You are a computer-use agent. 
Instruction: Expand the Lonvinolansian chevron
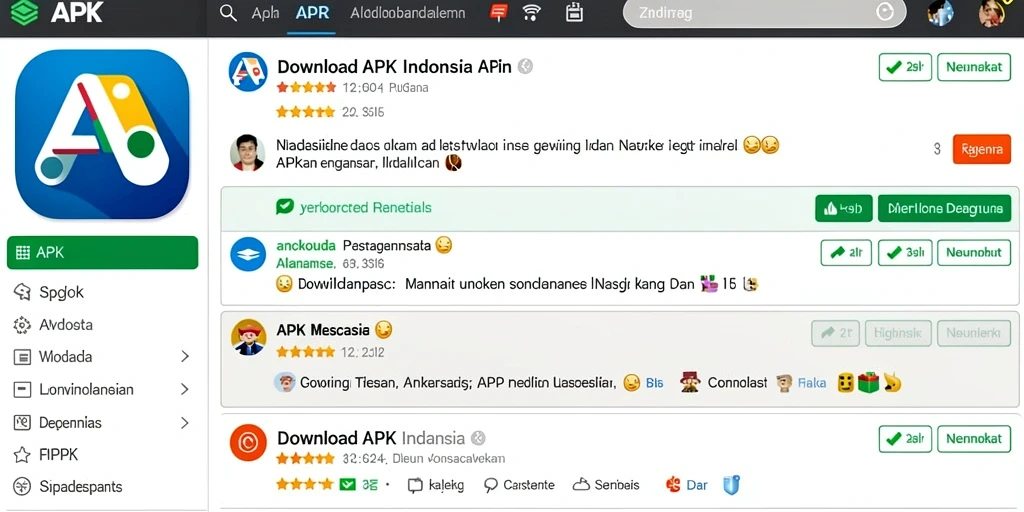pyautogui.click(x=185, y=390)
